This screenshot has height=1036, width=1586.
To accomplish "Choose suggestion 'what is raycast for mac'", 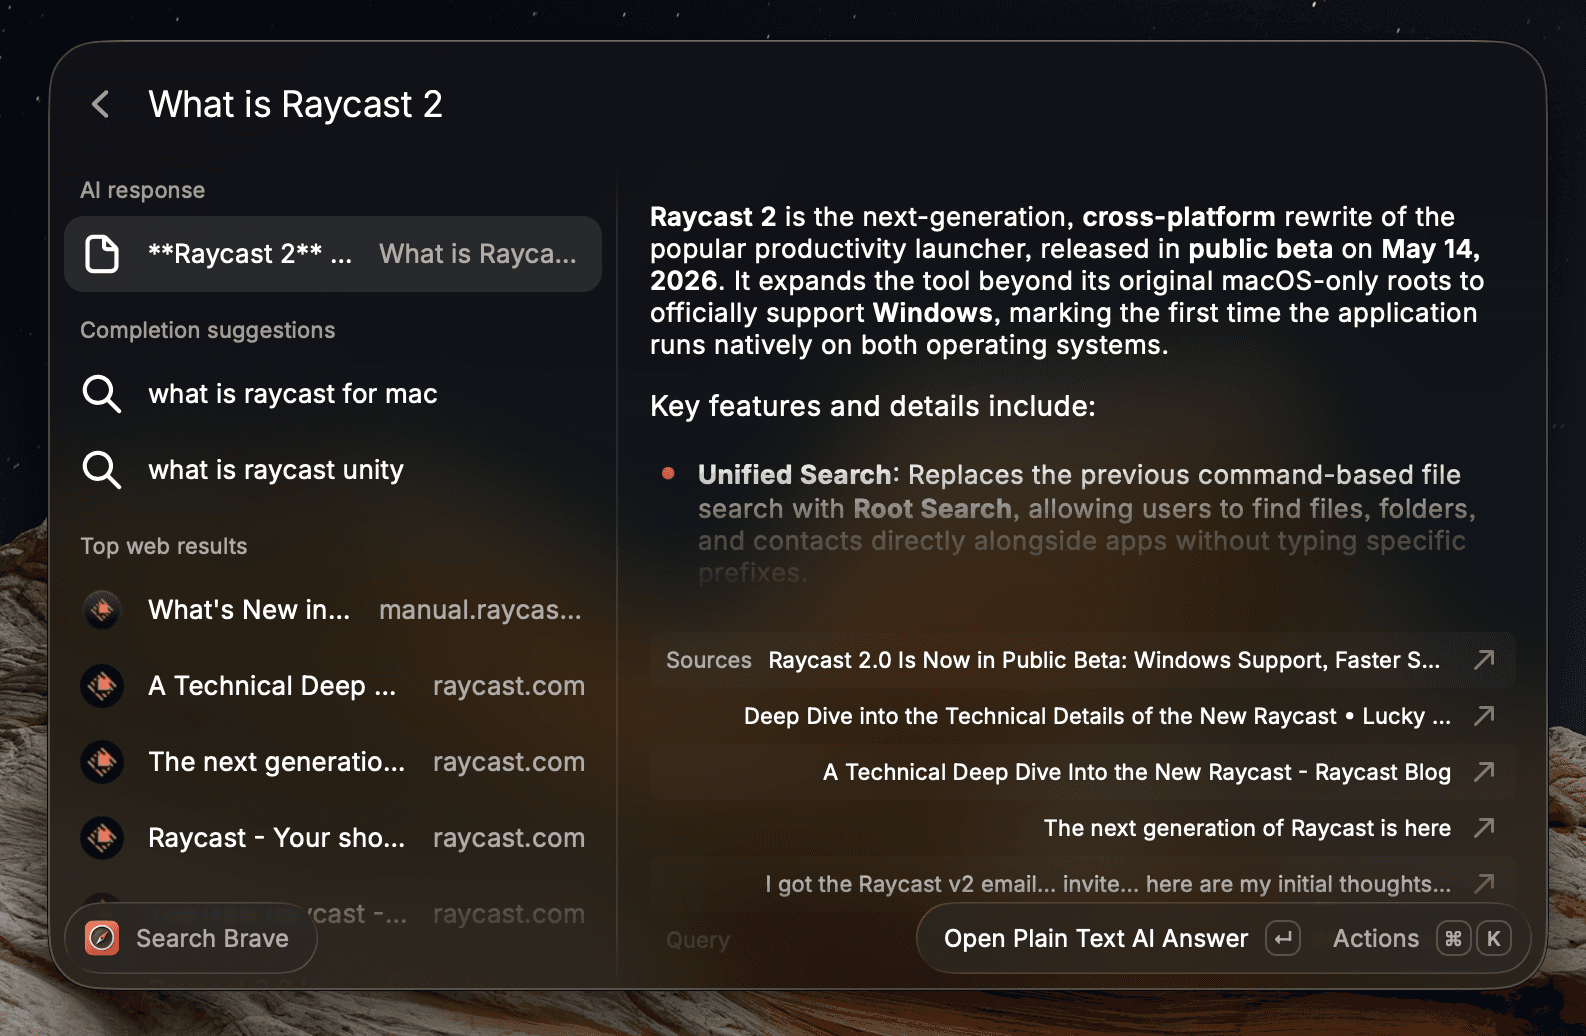I will (x=333, y=394).
